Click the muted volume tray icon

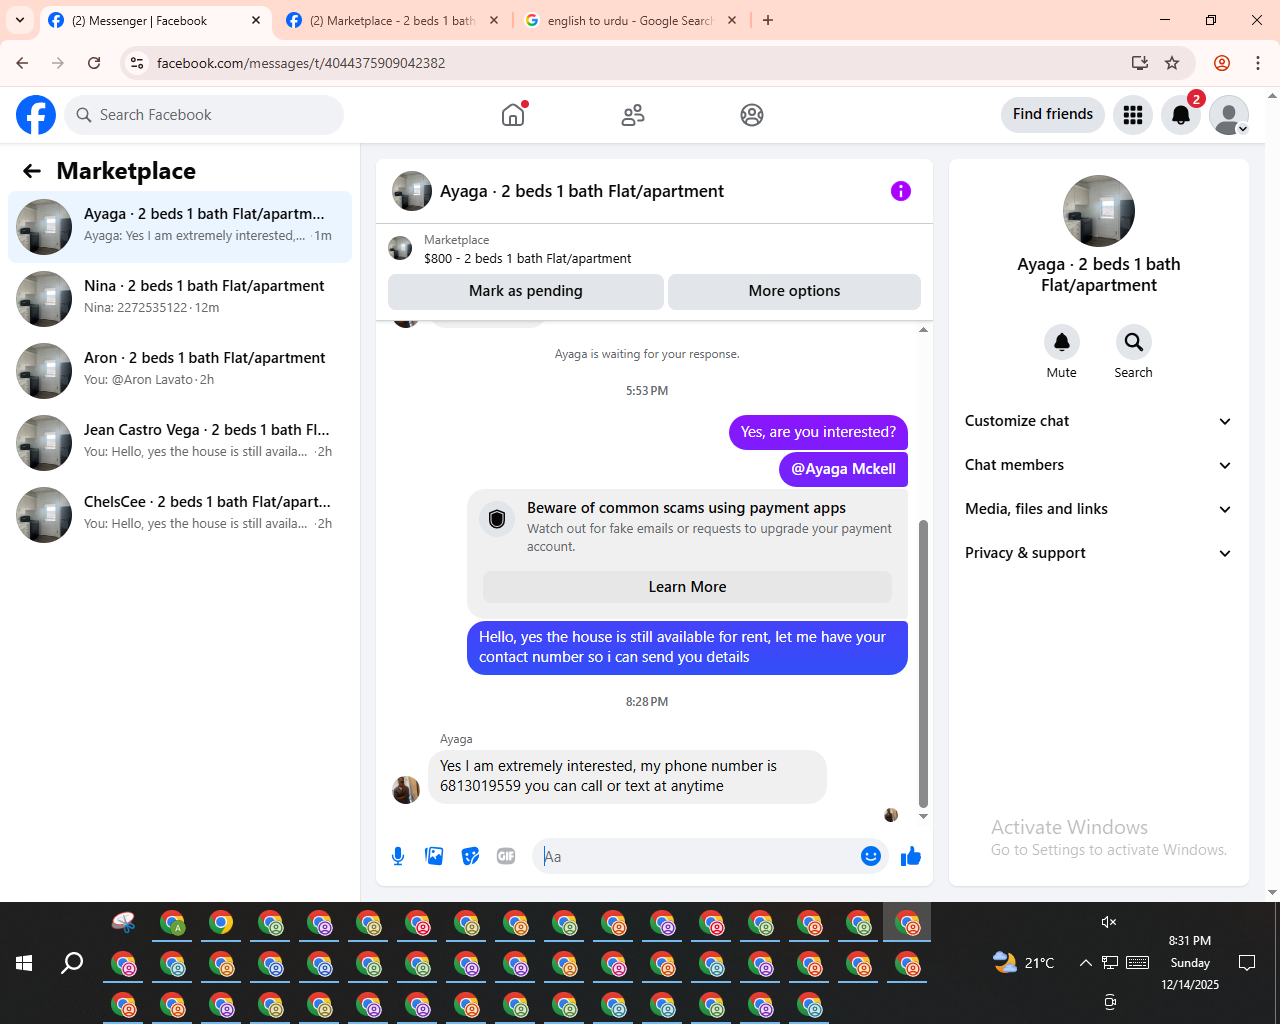pos(1109,922)
